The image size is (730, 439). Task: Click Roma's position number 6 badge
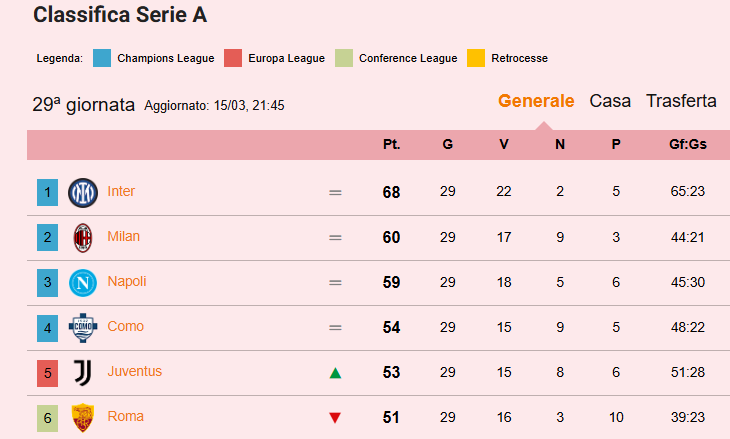pyautogui.click(x=47, y=418)
